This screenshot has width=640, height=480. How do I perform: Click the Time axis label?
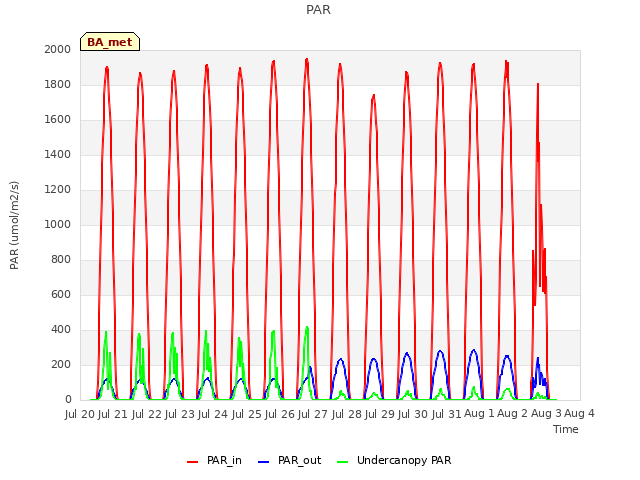566,429
